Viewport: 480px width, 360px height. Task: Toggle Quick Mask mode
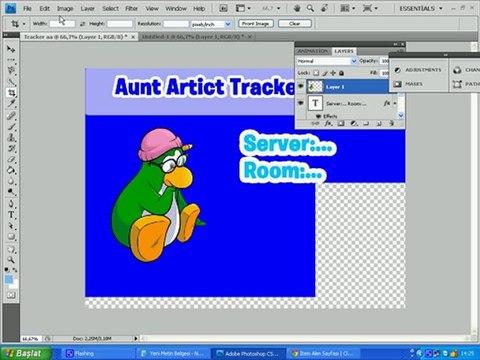pos(11,295)
